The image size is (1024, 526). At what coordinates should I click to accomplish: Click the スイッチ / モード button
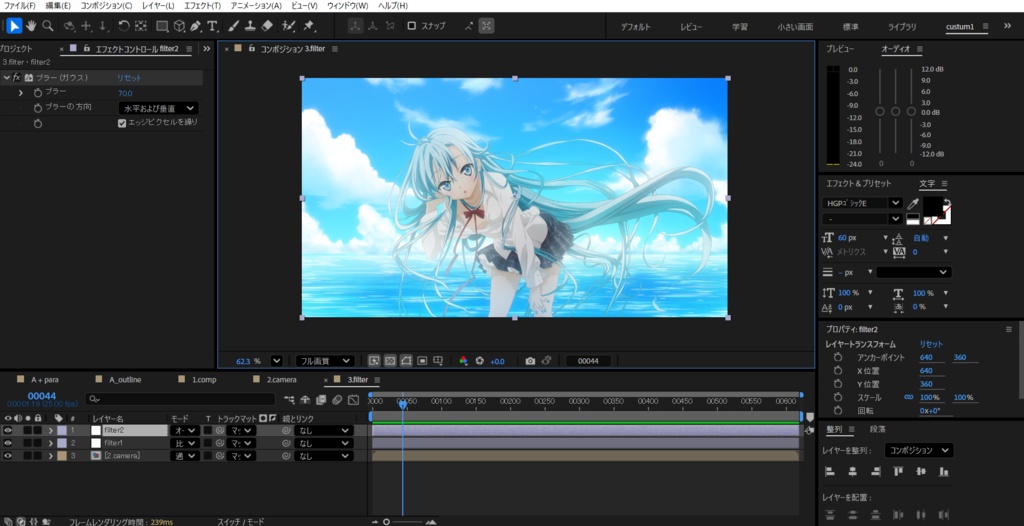[x=241, y=521]
